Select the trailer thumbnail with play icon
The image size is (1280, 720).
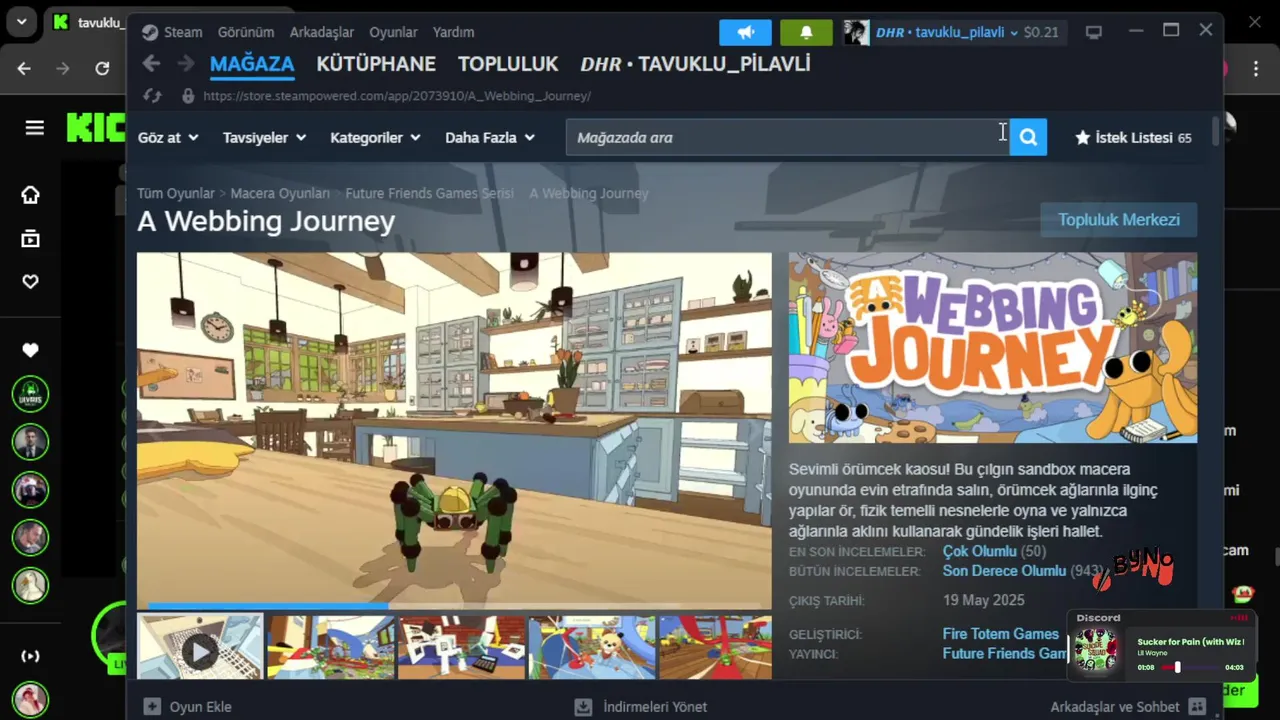point(200,648)
